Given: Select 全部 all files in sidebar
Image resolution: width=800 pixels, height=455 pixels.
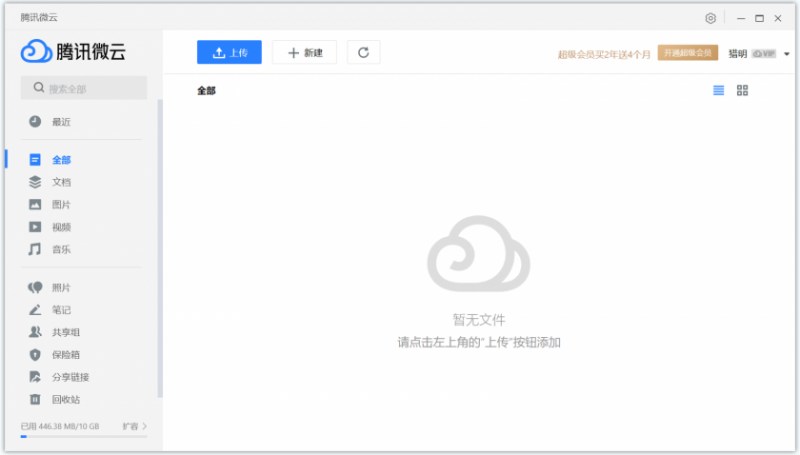Looking at the screenshot, I should click(x=61, y=160).
